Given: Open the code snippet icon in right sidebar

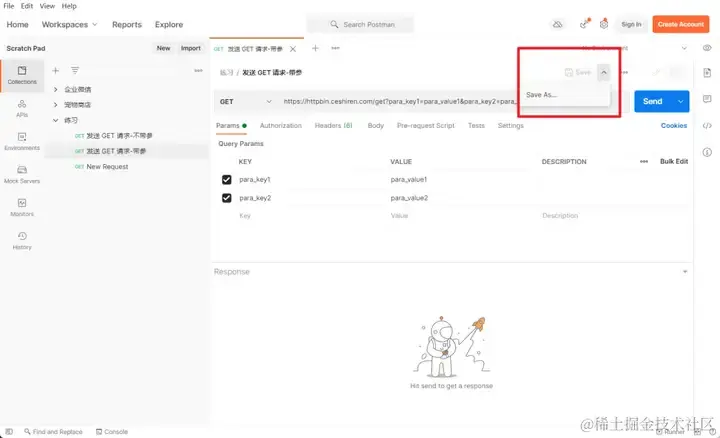Looking at the screenshot, I should 707,125.
